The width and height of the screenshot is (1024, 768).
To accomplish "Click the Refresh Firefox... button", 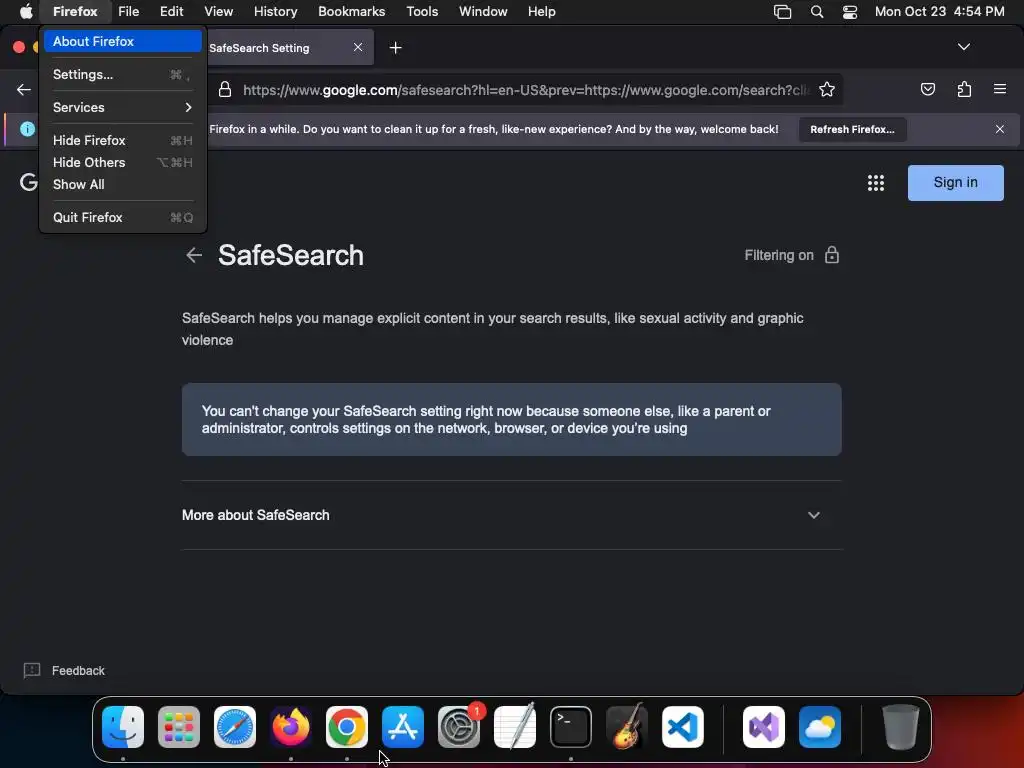I will pos(852,129).
